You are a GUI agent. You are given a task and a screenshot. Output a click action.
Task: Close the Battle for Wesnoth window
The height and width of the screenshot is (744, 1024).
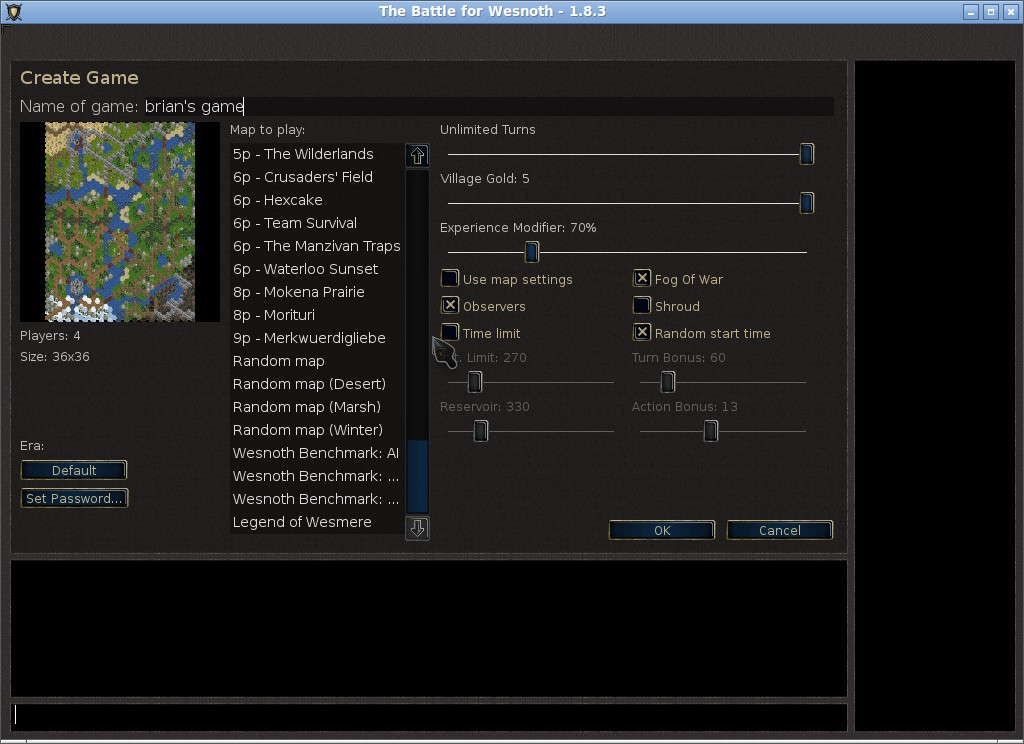(1010, 12)
